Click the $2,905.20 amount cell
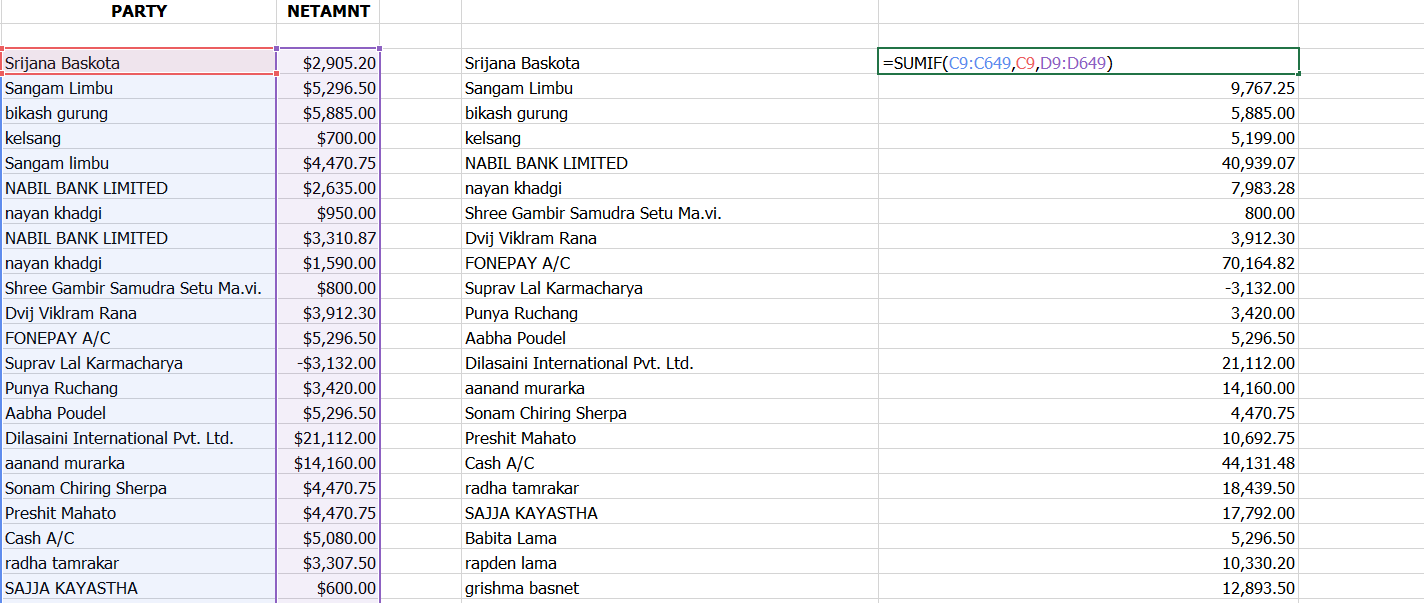The height and width of the screenshot is (603, 1424). [x=328, y=62]
